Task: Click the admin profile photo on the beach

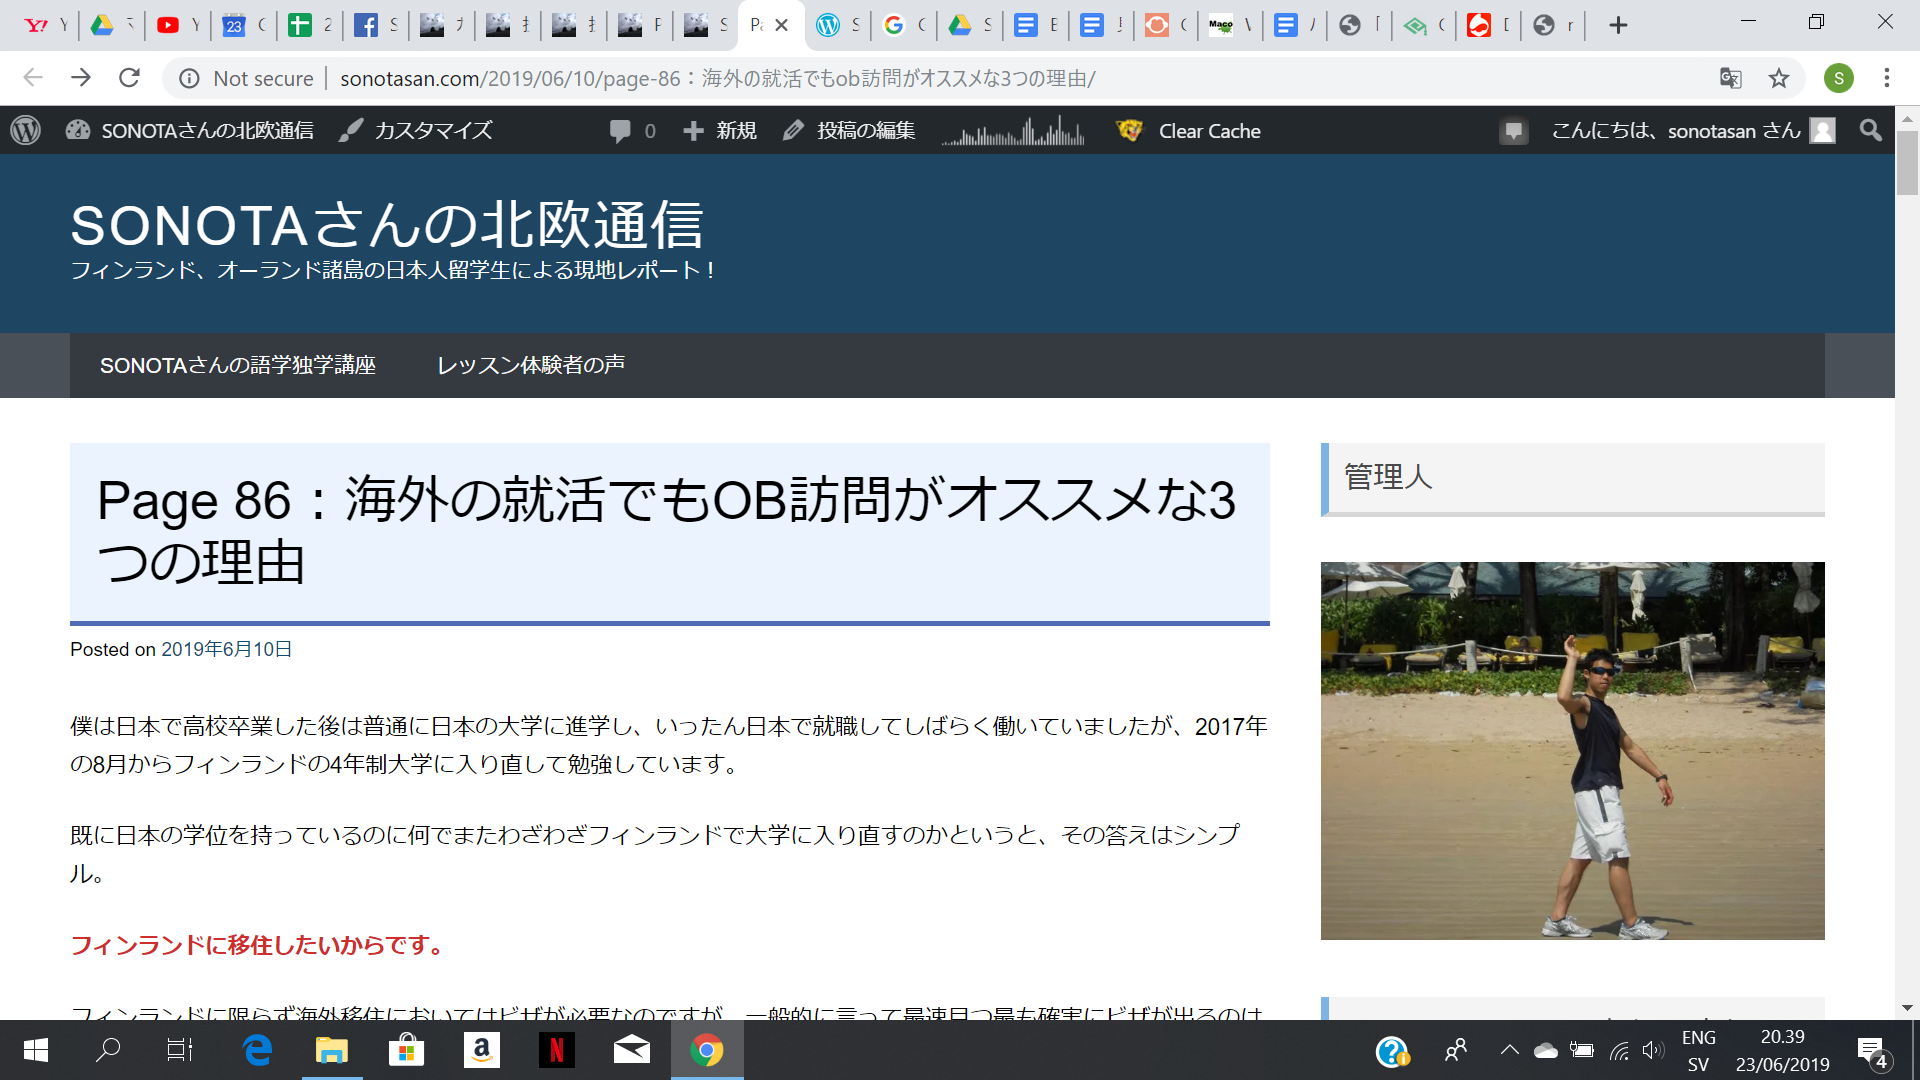Action: pos(1572,750)
